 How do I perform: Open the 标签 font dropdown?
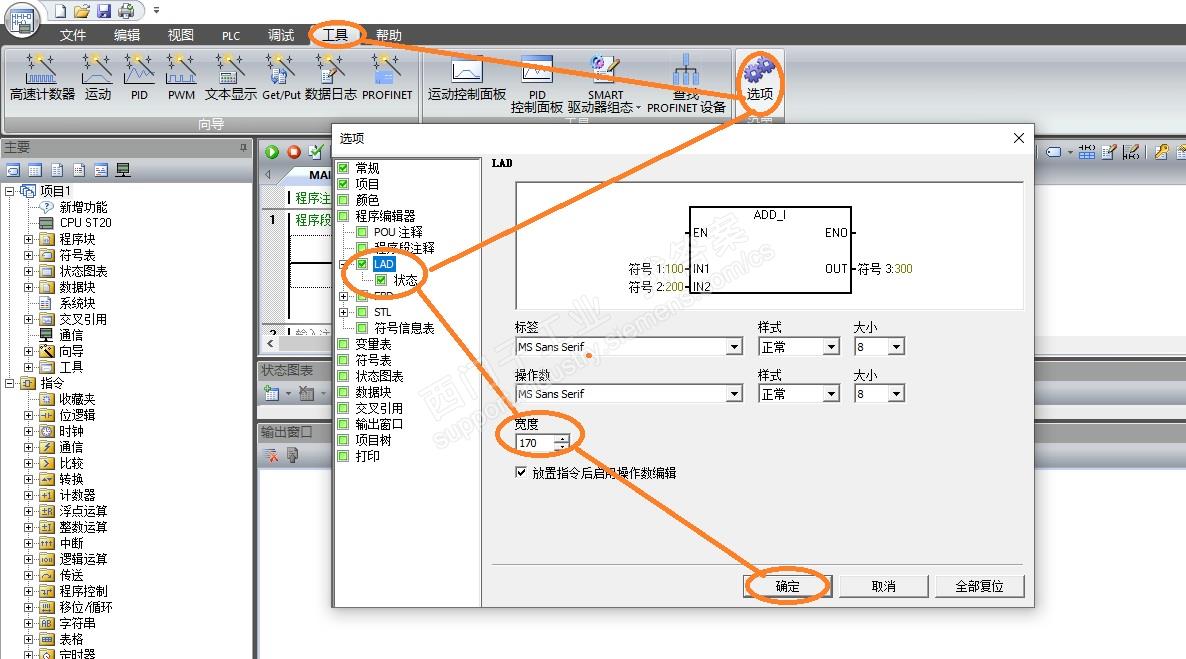(x=734, y=347)
